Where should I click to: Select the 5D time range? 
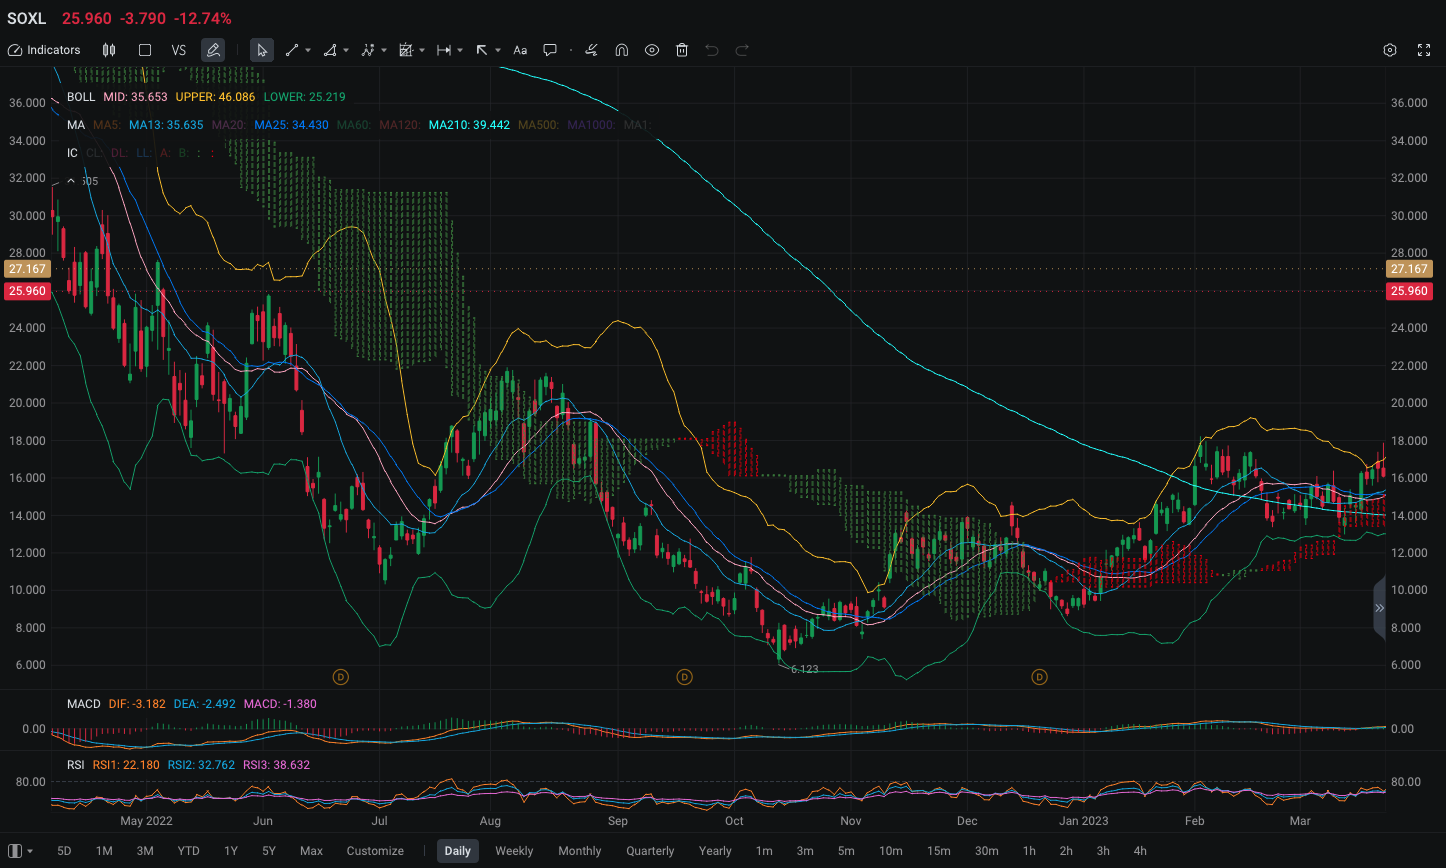coord(64,851)
